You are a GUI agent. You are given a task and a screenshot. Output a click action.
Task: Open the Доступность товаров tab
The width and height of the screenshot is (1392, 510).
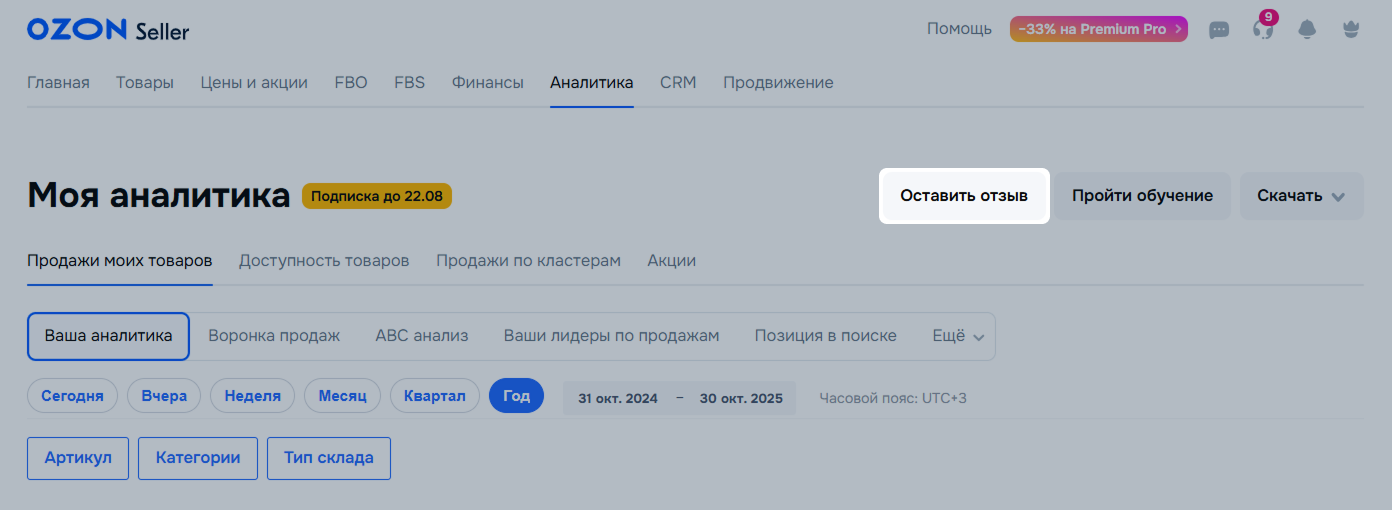point(324,261)
